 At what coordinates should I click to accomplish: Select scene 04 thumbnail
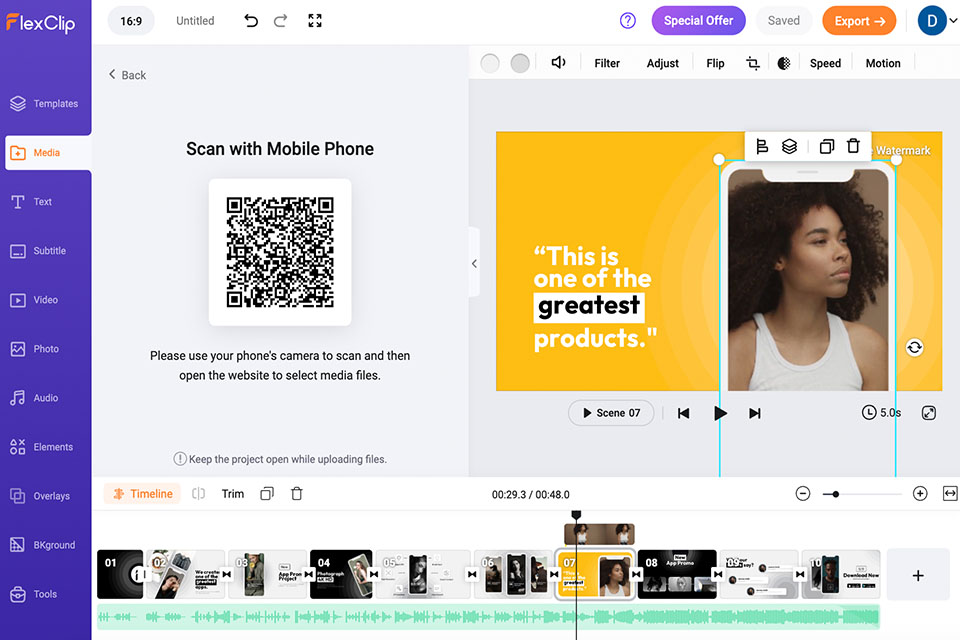(x=341, y=574)
